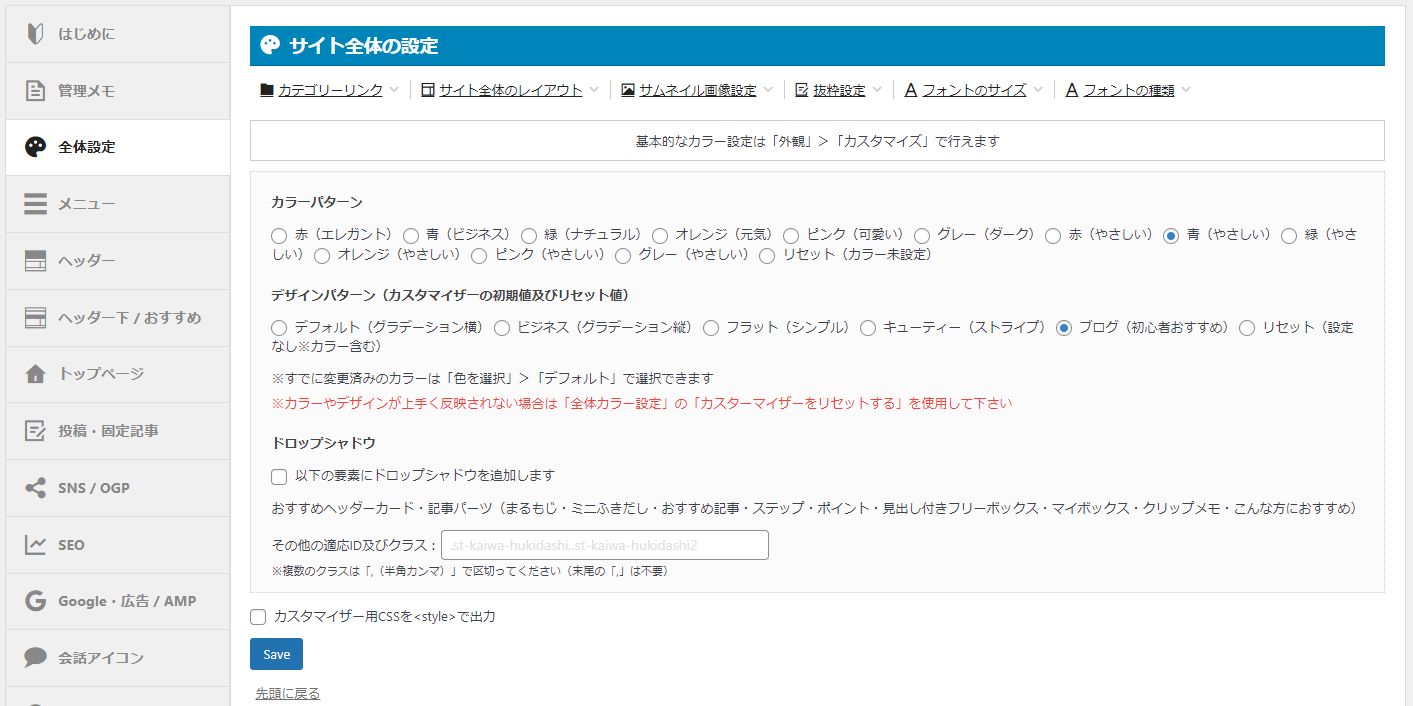Click the A icon next to フォントの種類
Screen dimensions: 1413x706
1072,90
